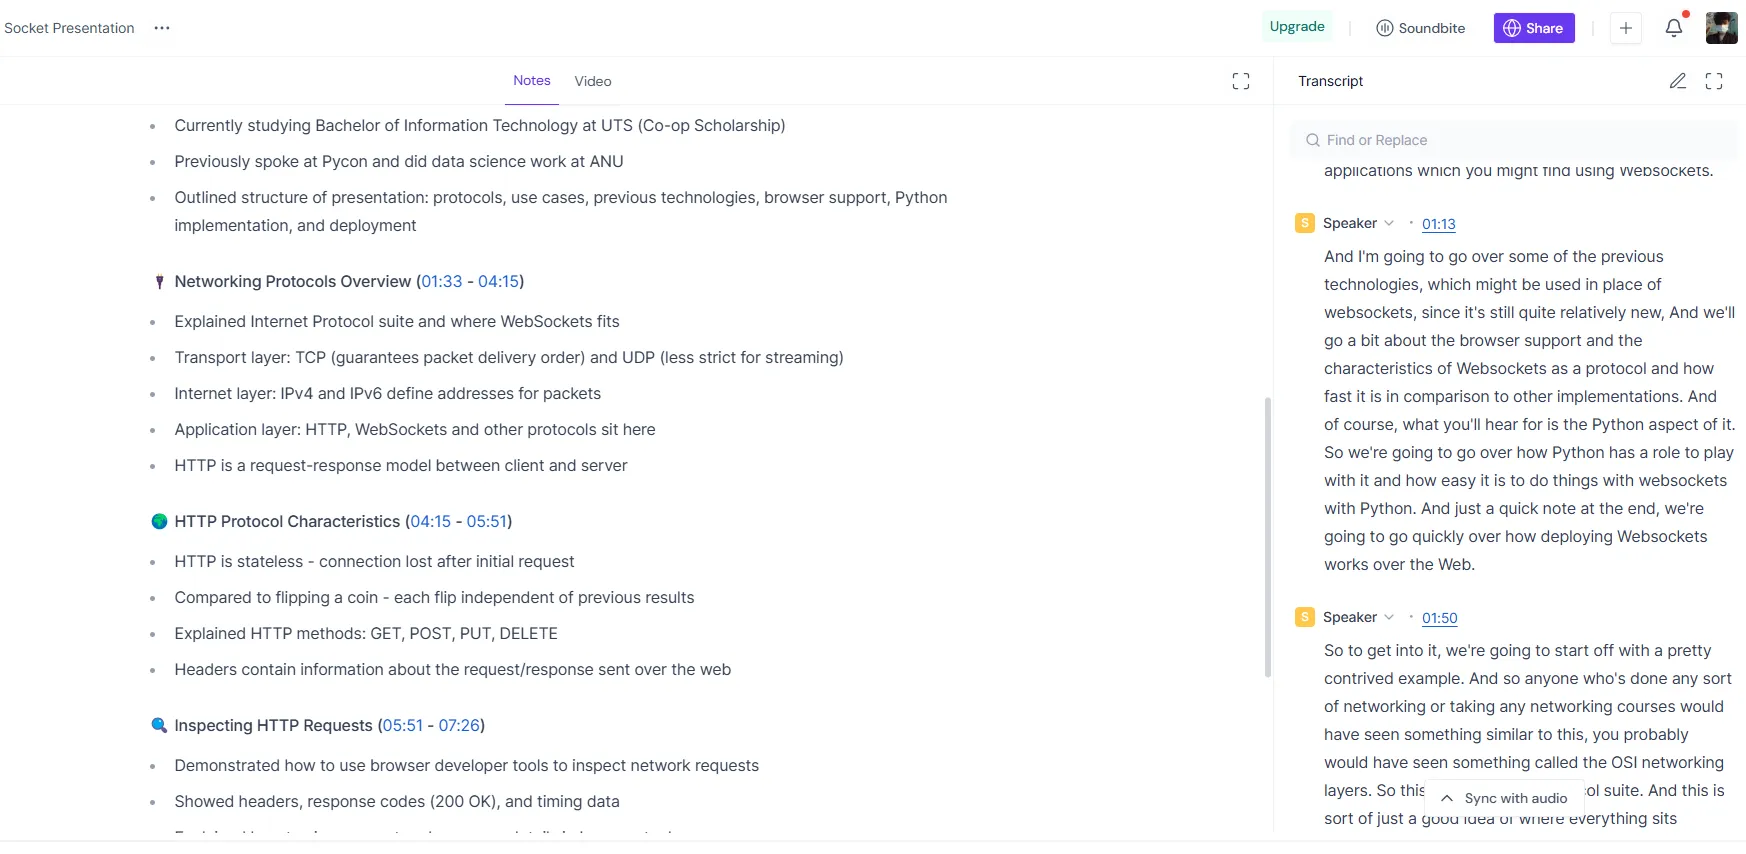Jump to timestamp 01:33 in Networking Protocols Overview
Image resolution: width=1746 pixels, height=854 pixels.
pyautogui.click(x=440, y=281)
